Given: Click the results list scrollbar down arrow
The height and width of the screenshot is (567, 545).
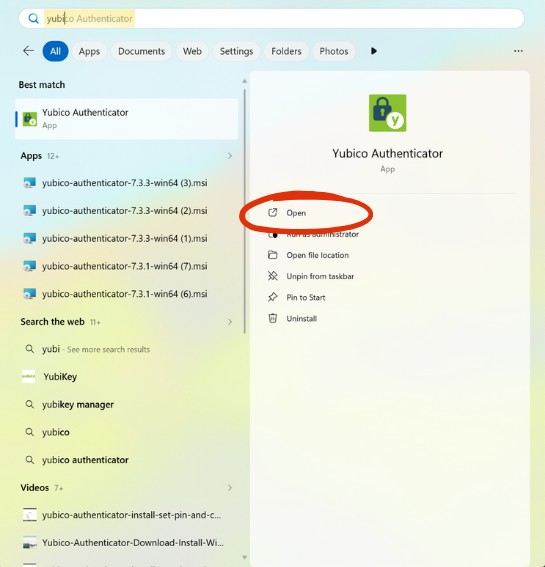Looking at the screenshot, I should click(x=244, y=557).
